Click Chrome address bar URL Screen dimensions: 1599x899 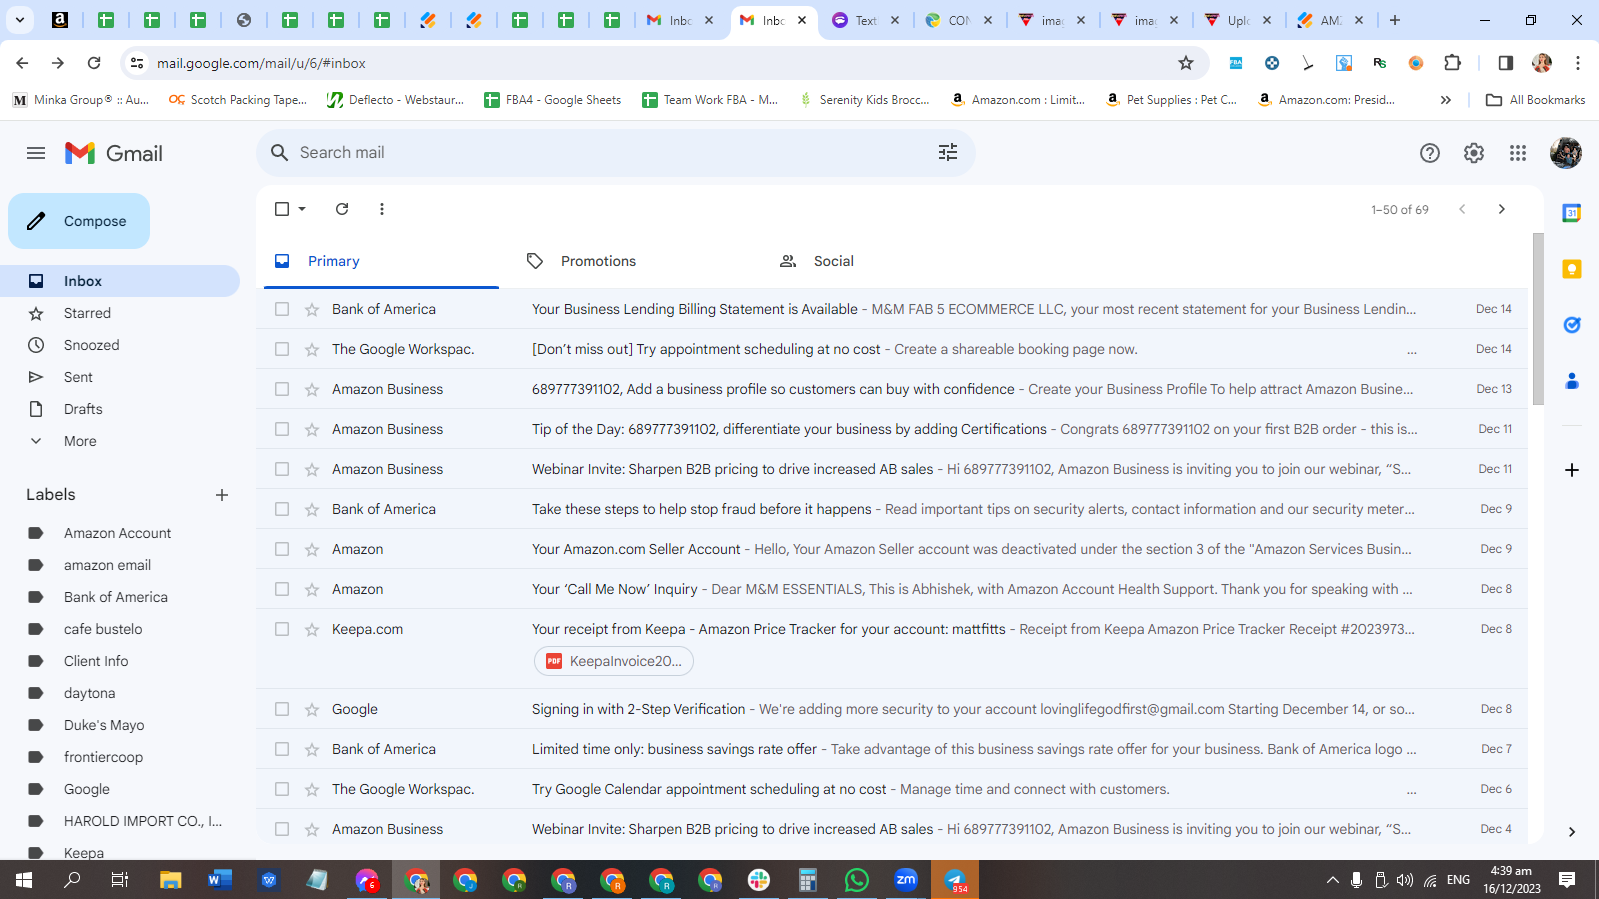(x=261, y=63)
